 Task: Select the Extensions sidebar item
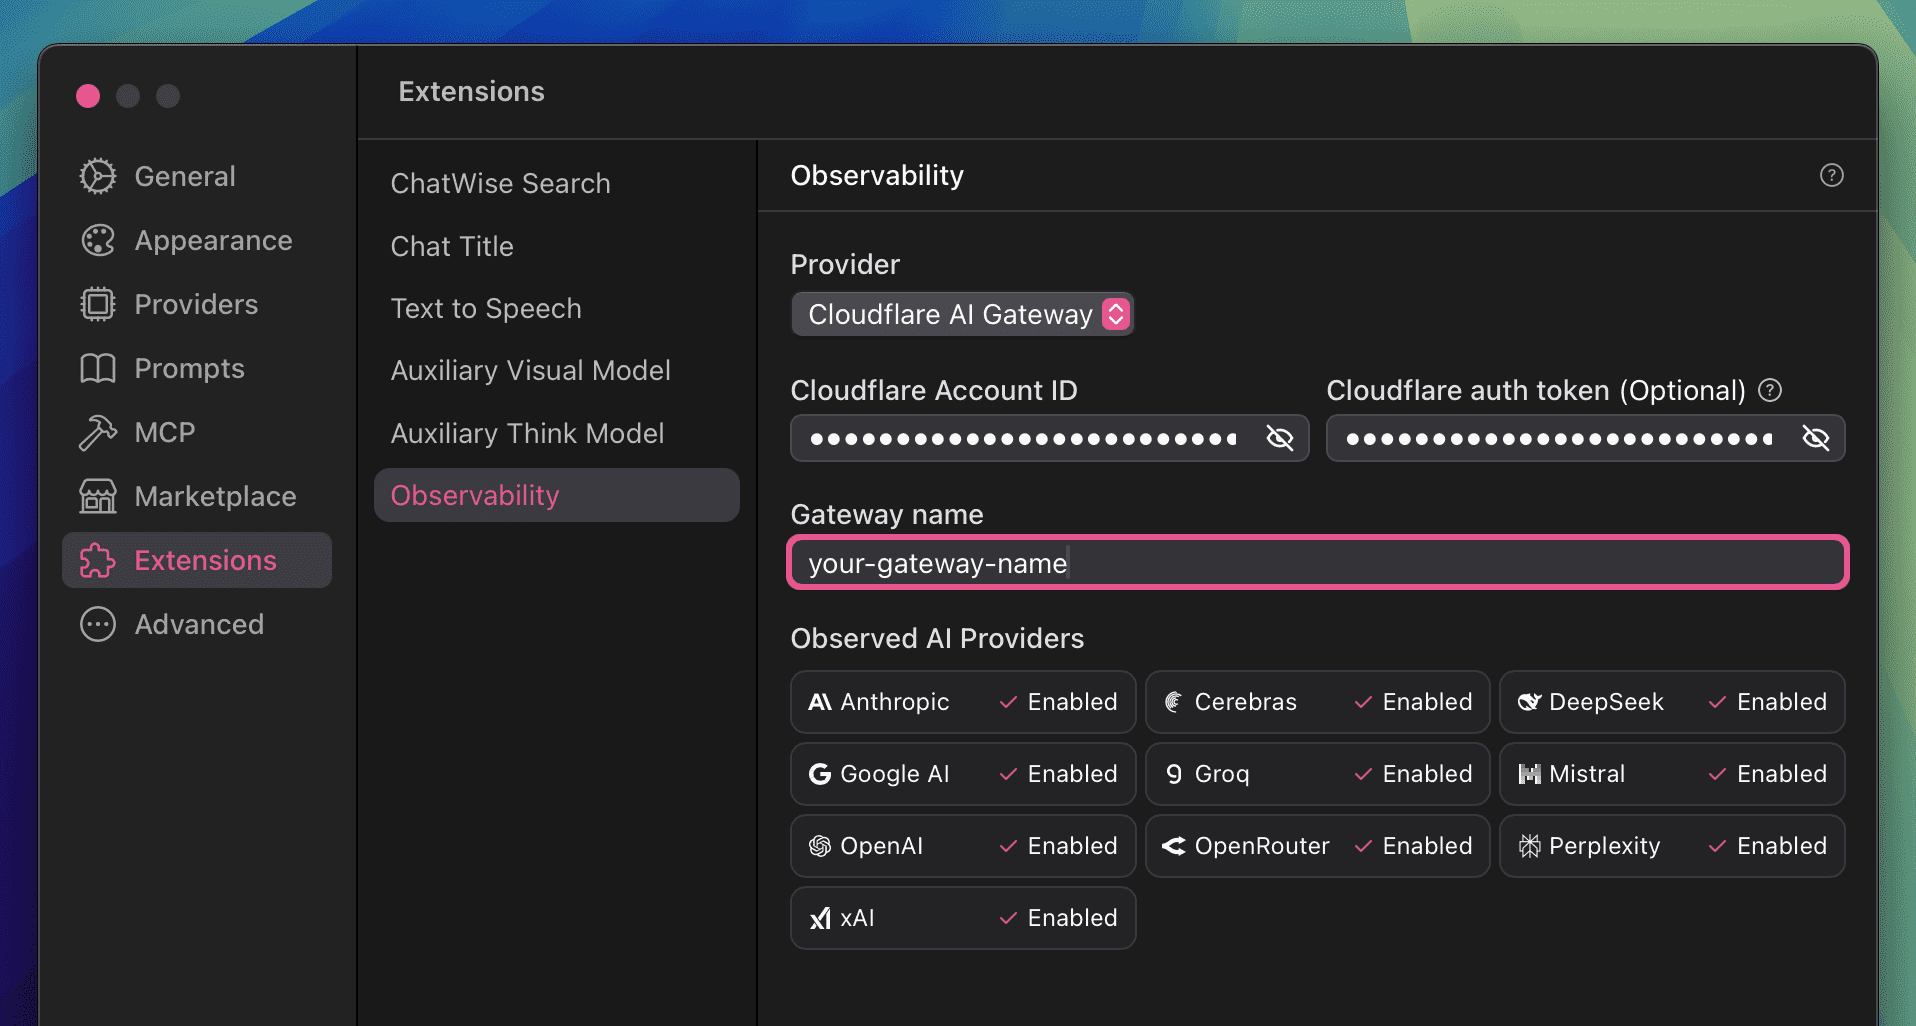(x=197, y=560)
